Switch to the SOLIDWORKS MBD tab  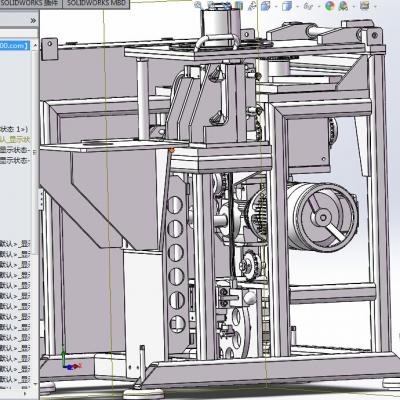(x=97, y=4)
